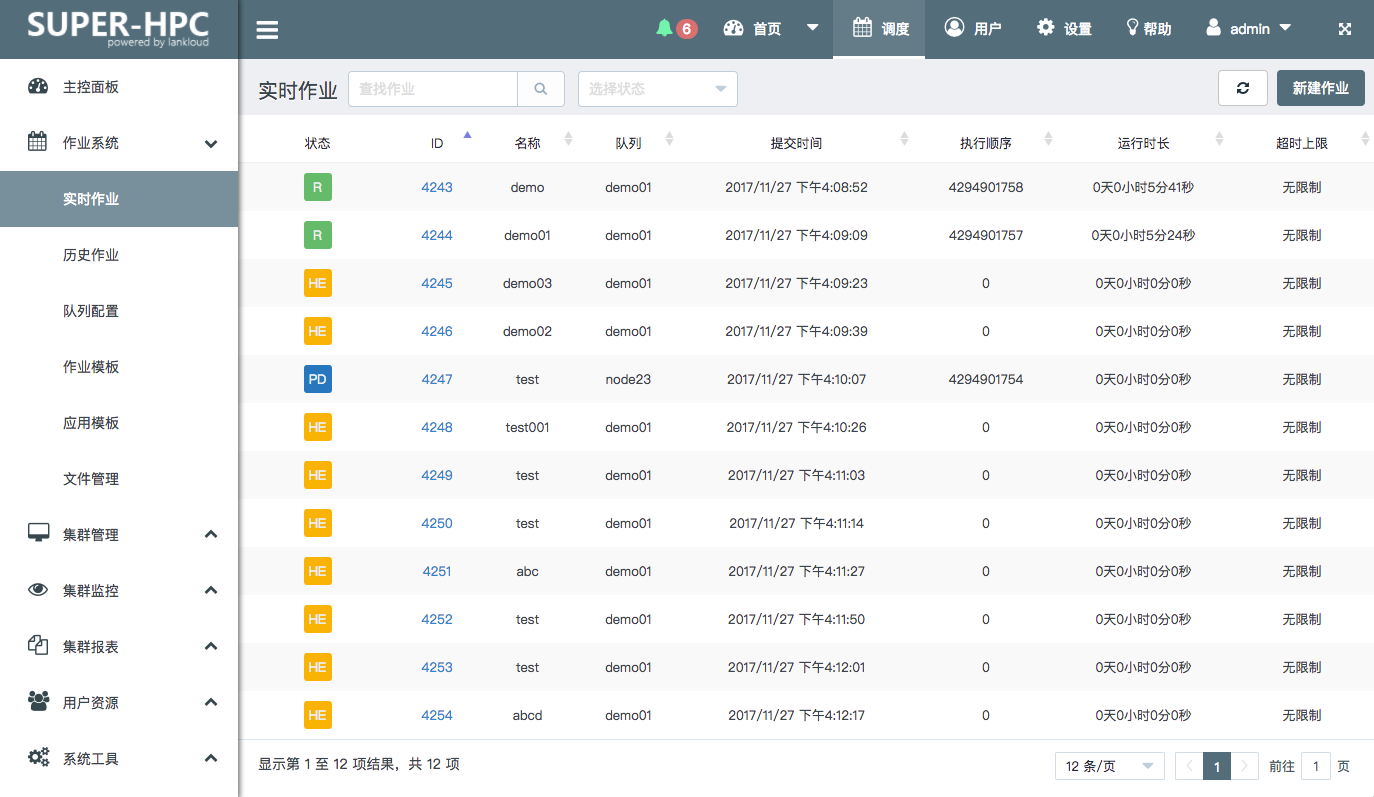Image resolution: width=1374 pixels, height=797 pixels.
Task: Click the green R status badge for job 4243
Action: 317,187
